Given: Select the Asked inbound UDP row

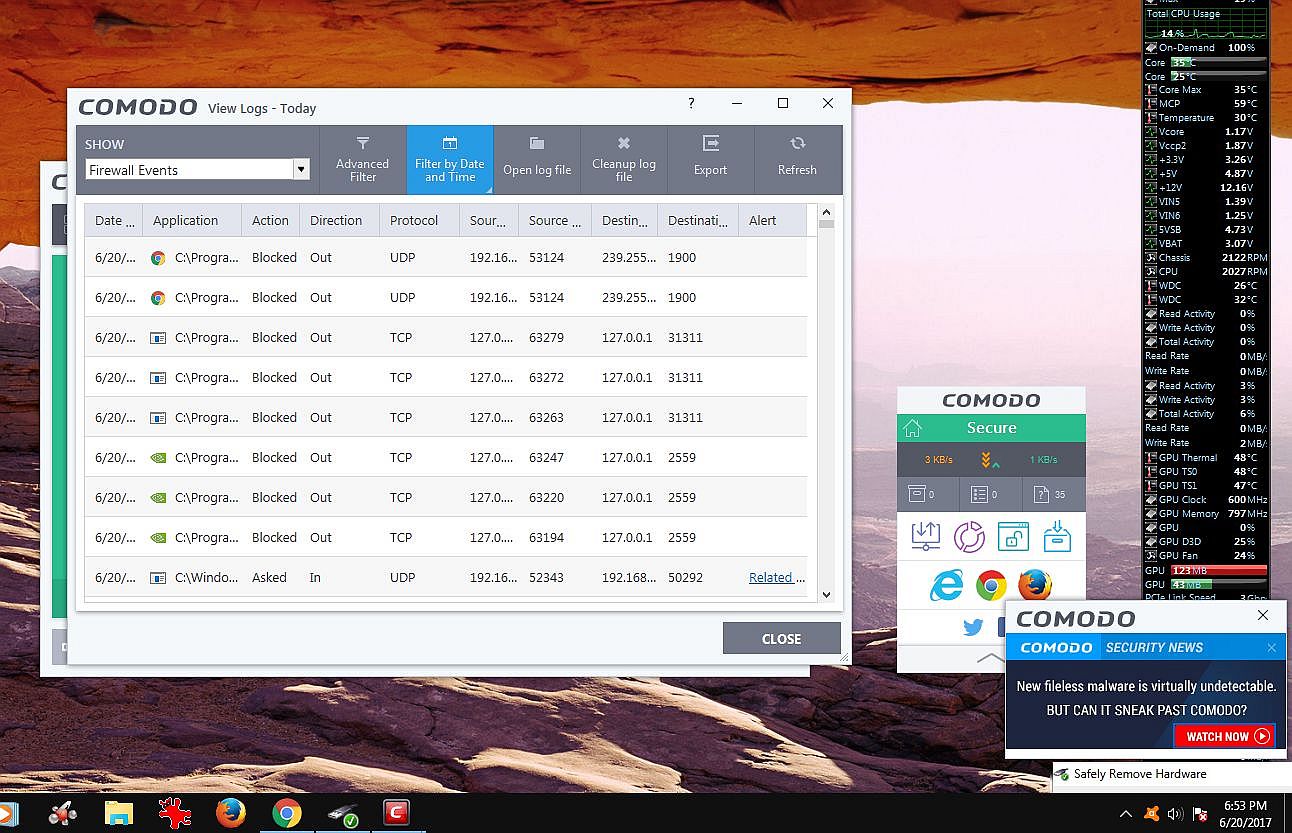Looking at the screenshot, I should [x=446, y=577].
